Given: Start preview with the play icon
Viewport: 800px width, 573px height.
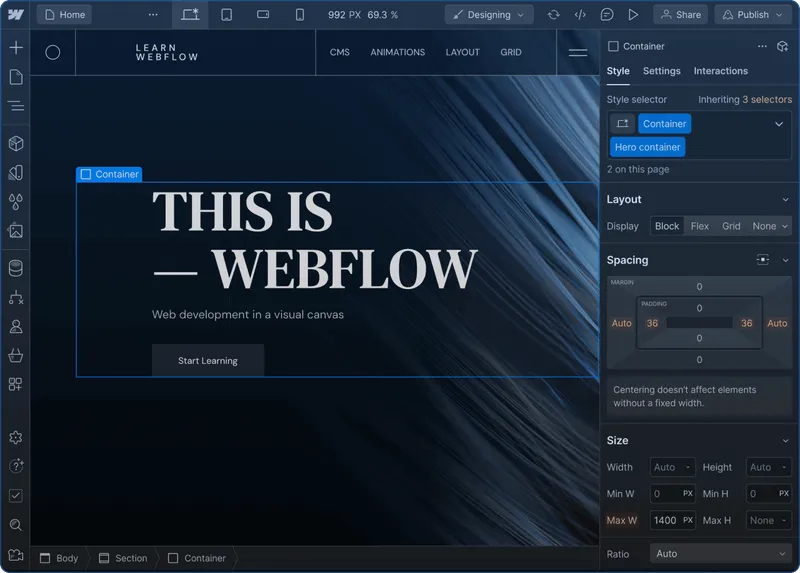Looking at the screenshot, I should (633, 15).
